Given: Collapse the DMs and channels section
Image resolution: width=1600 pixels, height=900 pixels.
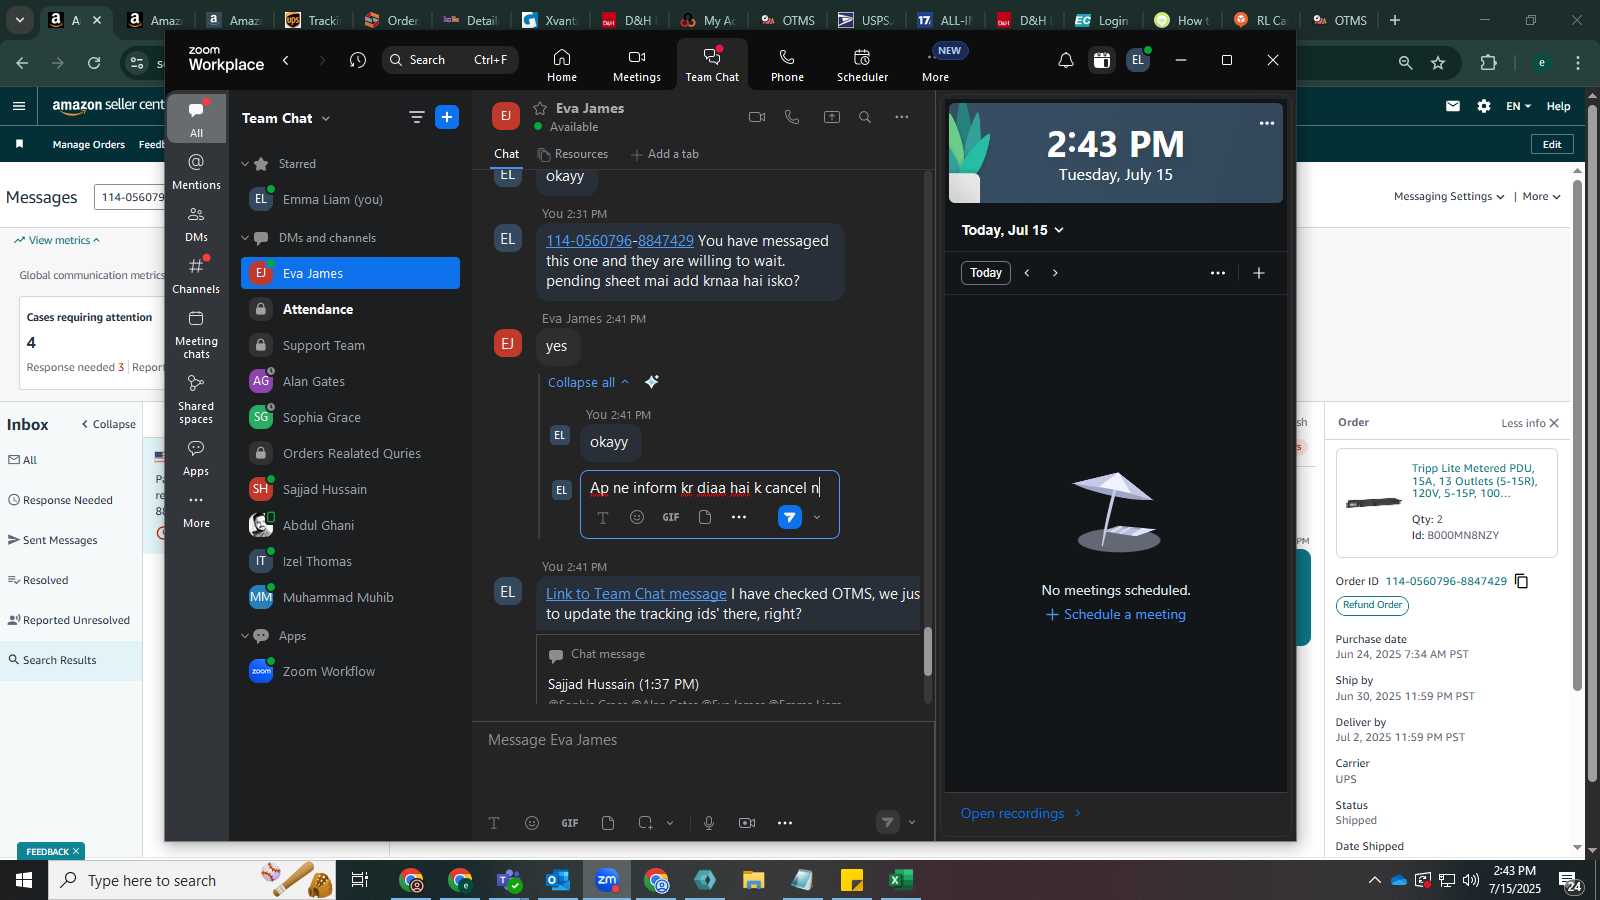Looking at the screenshot, I should [x=245, y=238].
